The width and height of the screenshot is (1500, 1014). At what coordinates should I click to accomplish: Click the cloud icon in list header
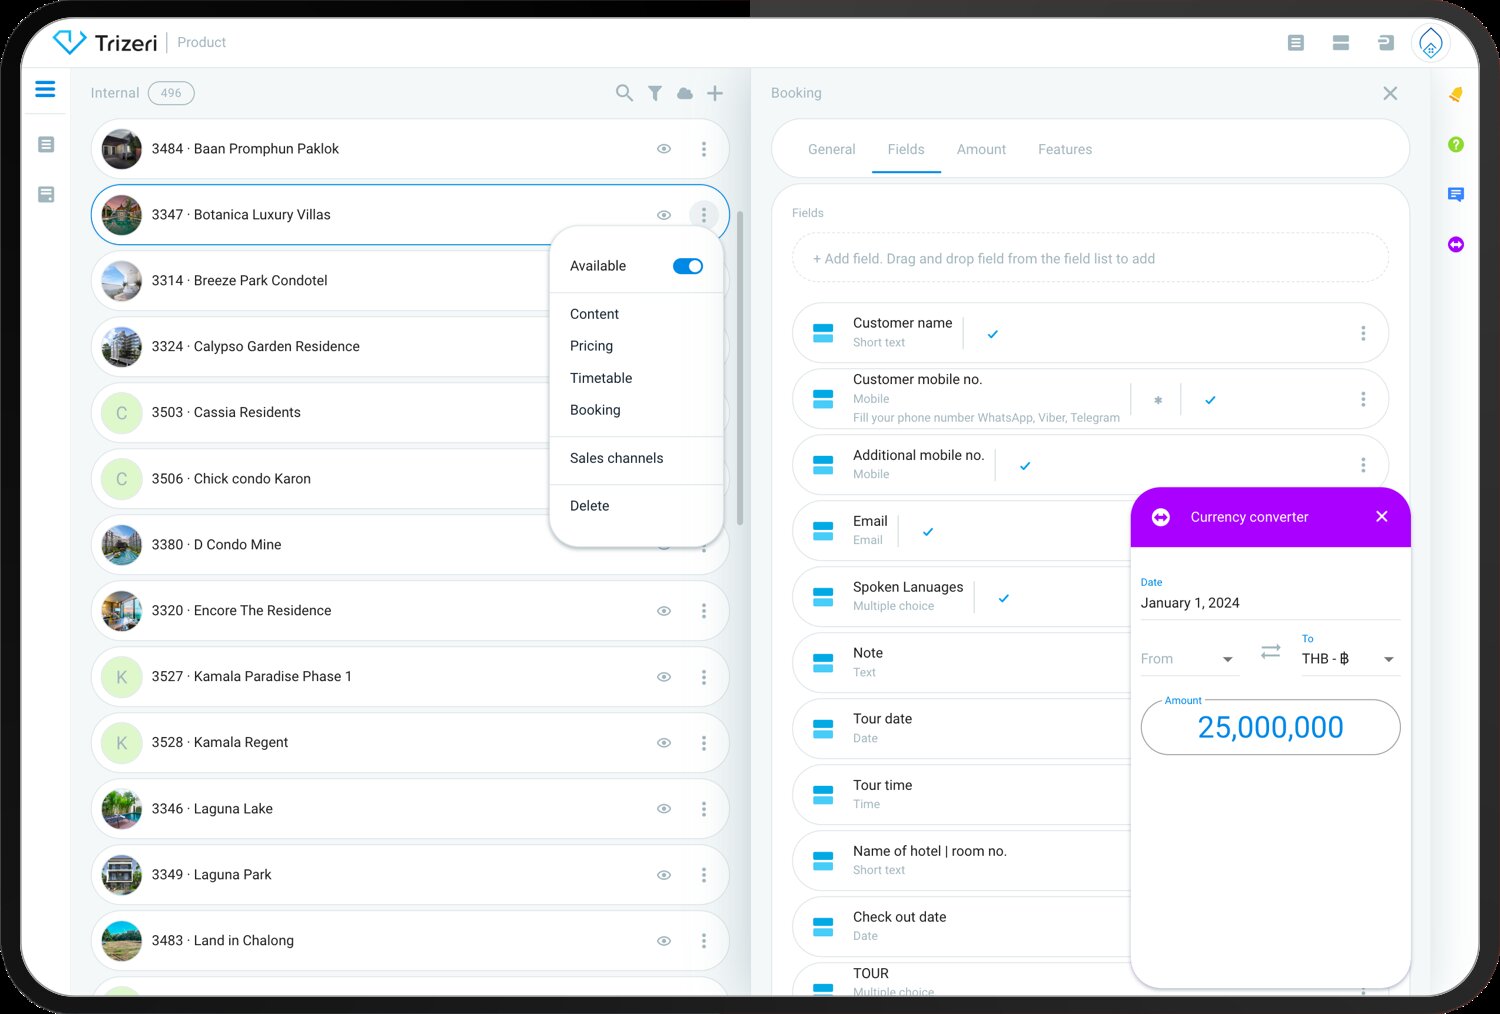685,93
